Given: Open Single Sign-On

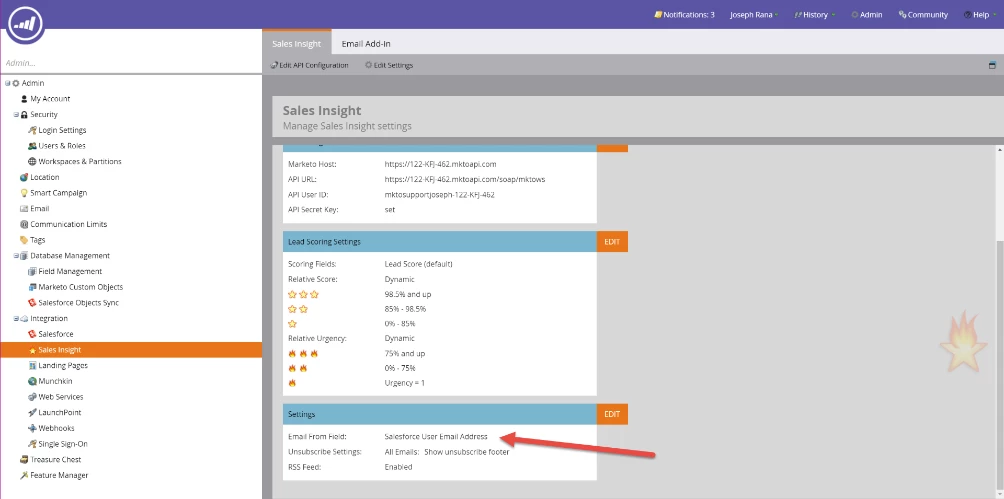Looking at the screenshot, I should [x=63, y=444].
